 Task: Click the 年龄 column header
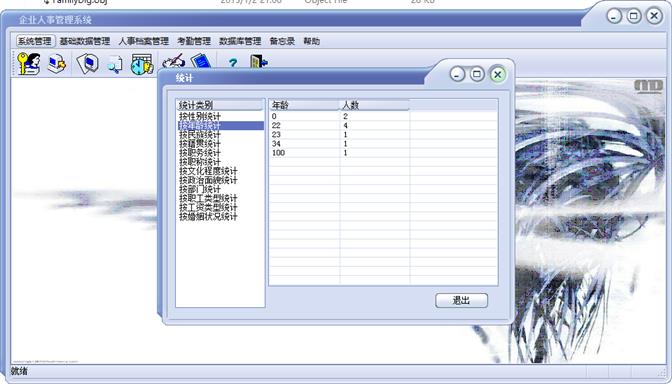(304, 105)
